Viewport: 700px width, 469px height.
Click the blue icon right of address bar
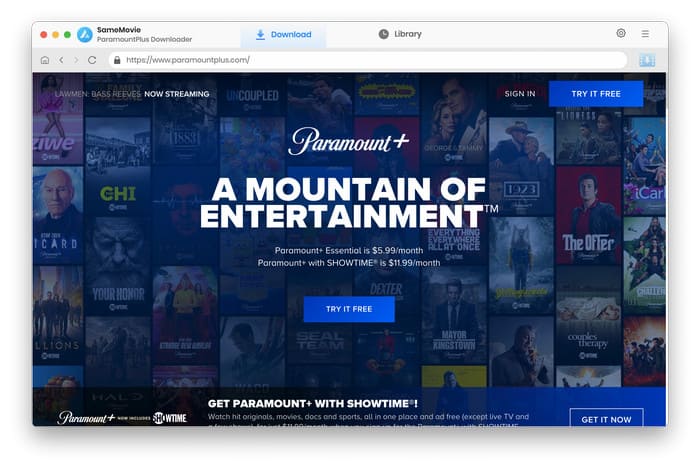click(646, 60)
